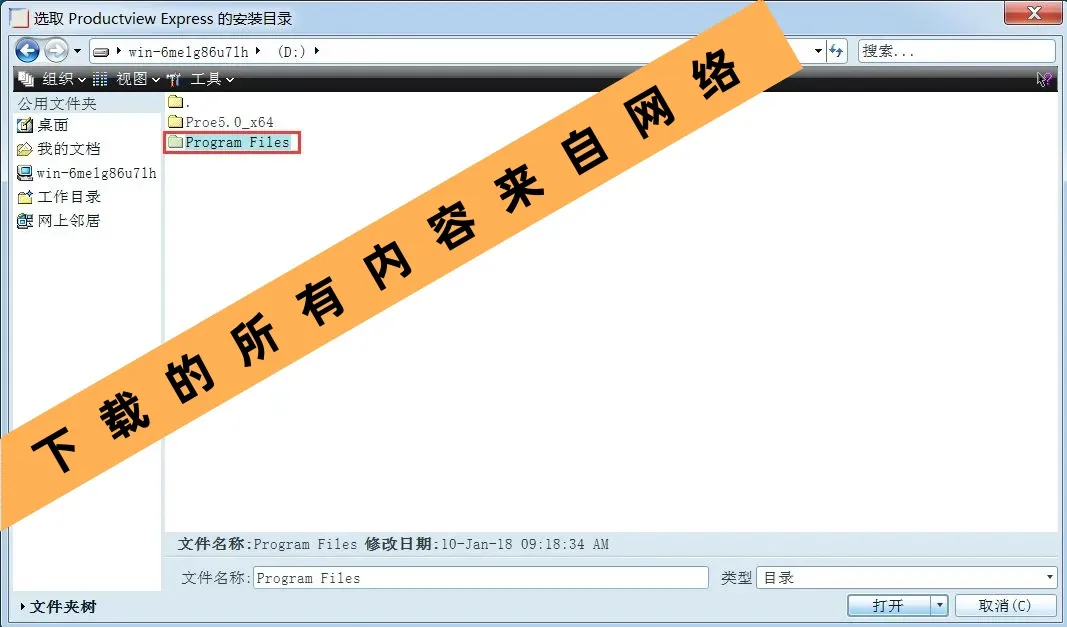Click the drive icon in the address bar
The height and width of the screenshot is (628, 1067).
[101, 52]
